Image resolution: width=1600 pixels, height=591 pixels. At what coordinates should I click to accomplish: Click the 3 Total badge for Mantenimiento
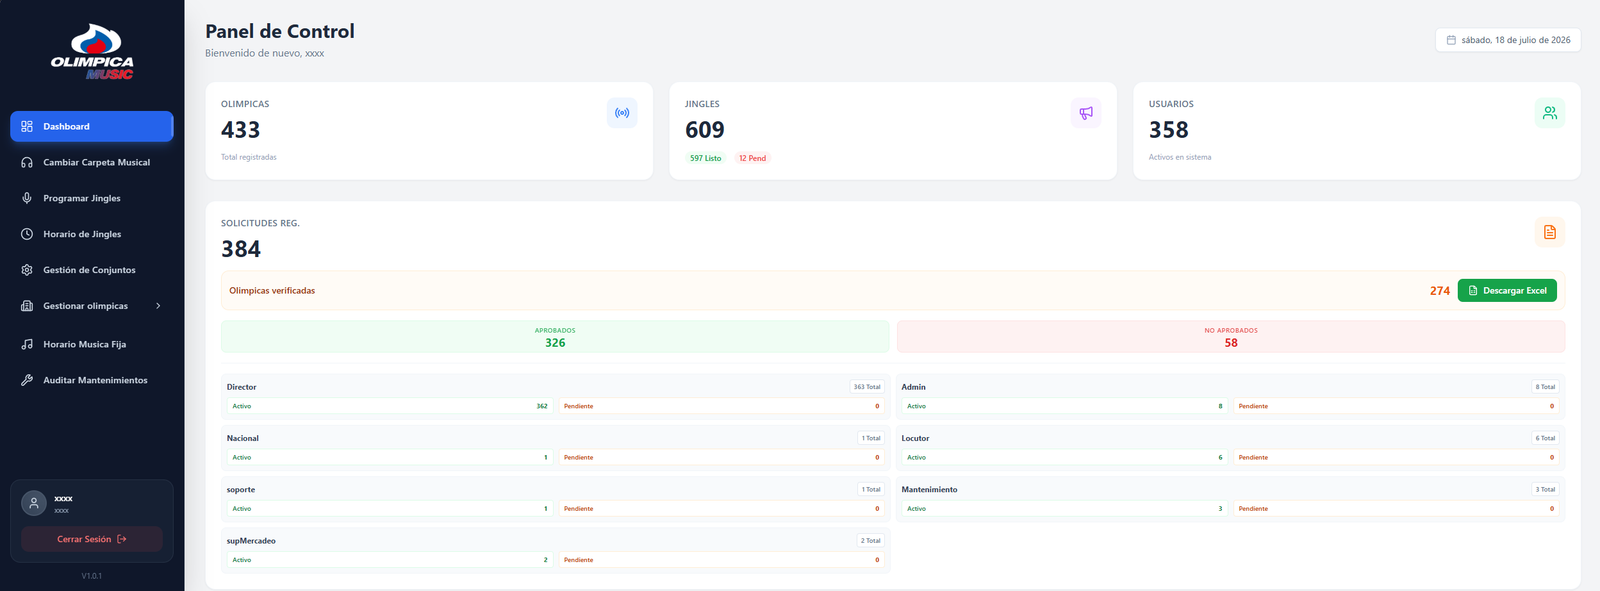point(1545,490)
